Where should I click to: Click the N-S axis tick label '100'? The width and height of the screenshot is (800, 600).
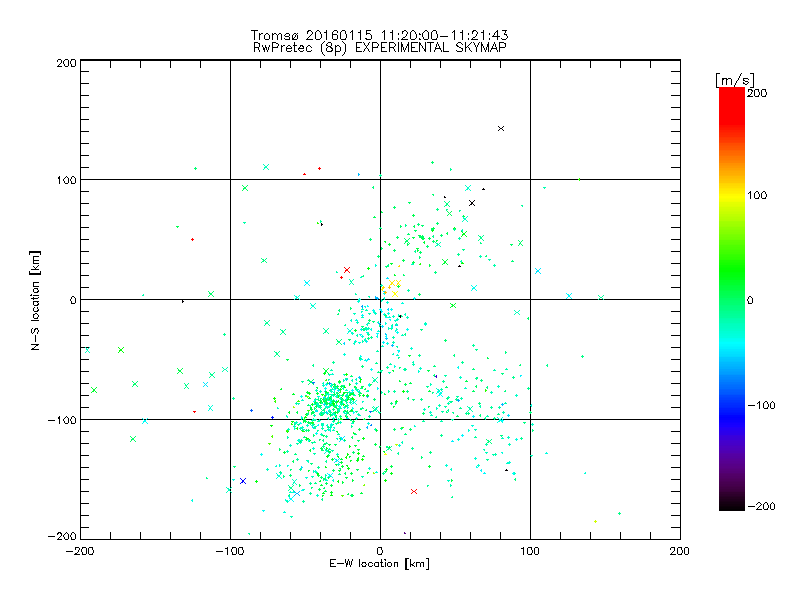tap(66, 180)
